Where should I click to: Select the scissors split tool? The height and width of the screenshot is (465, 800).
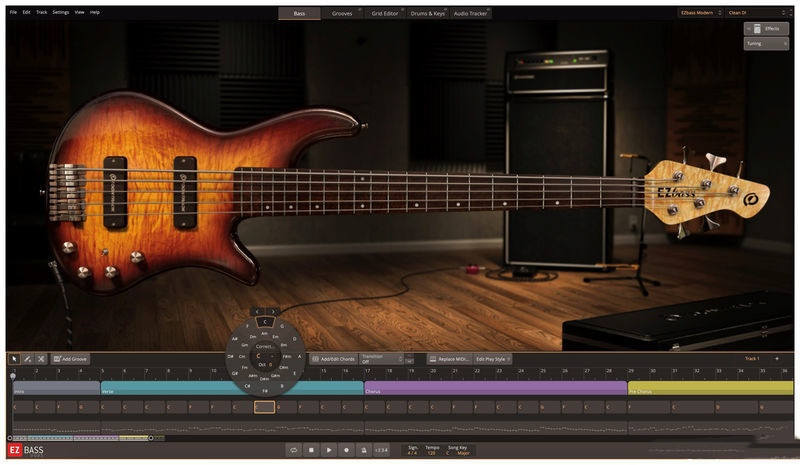coord(41,359)
